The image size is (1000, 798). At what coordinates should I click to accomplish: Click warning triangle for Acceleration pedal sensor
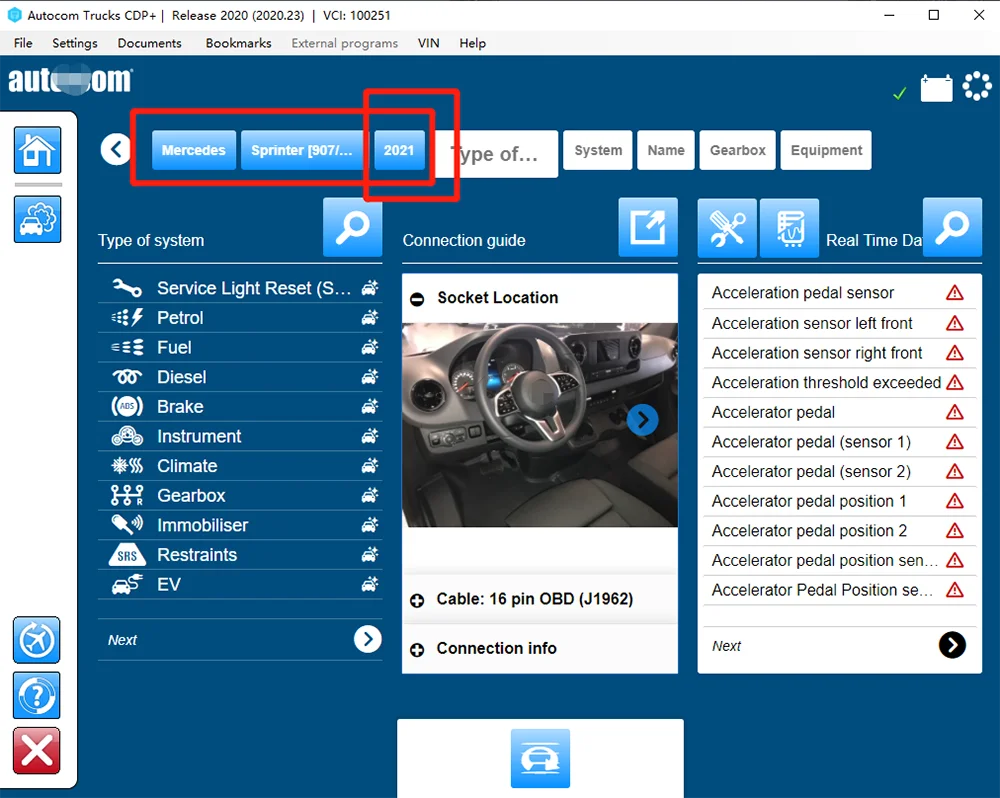click(x=955, y=293)
